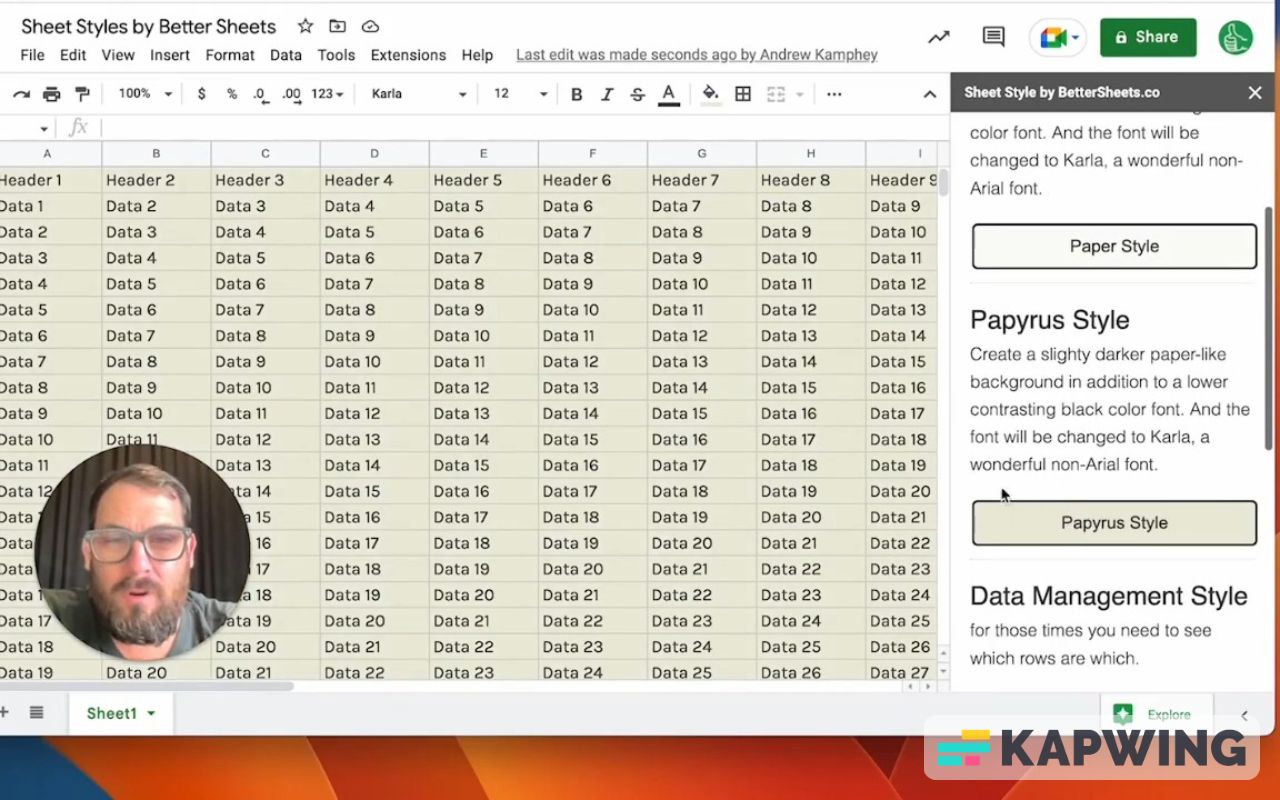Open the Help menu

[x=477, y=55]
